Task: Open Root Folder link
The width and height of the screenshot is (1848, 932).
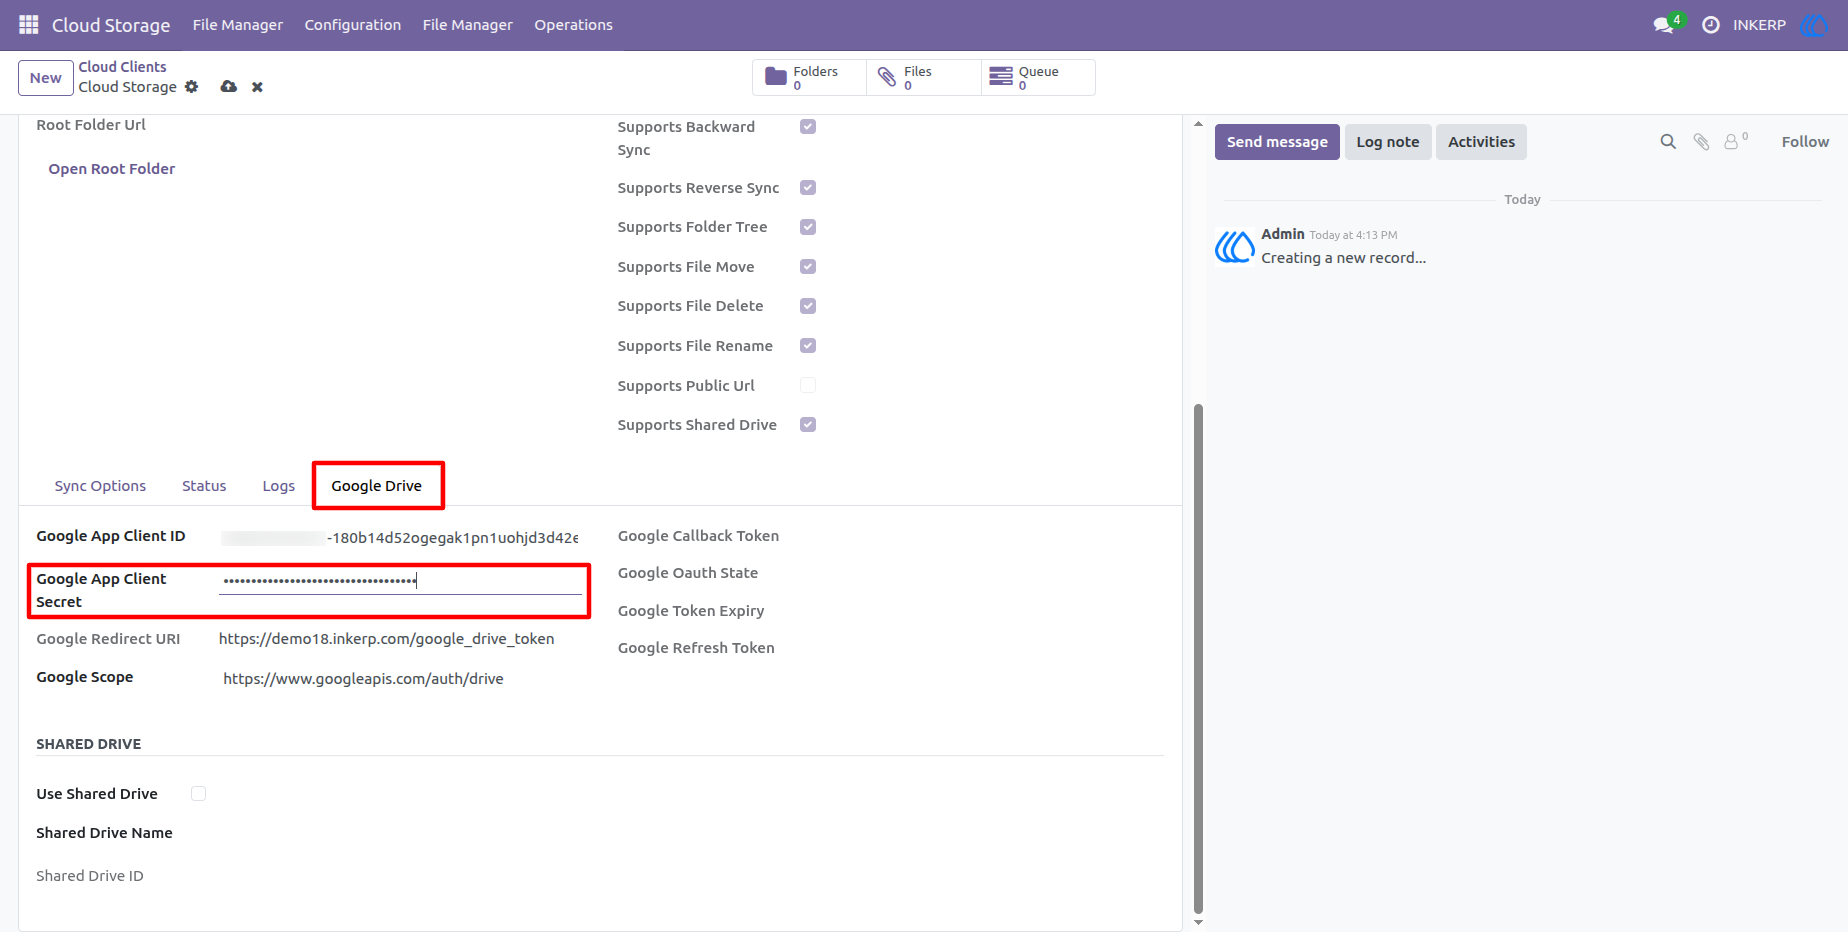Action: [112, 169]
